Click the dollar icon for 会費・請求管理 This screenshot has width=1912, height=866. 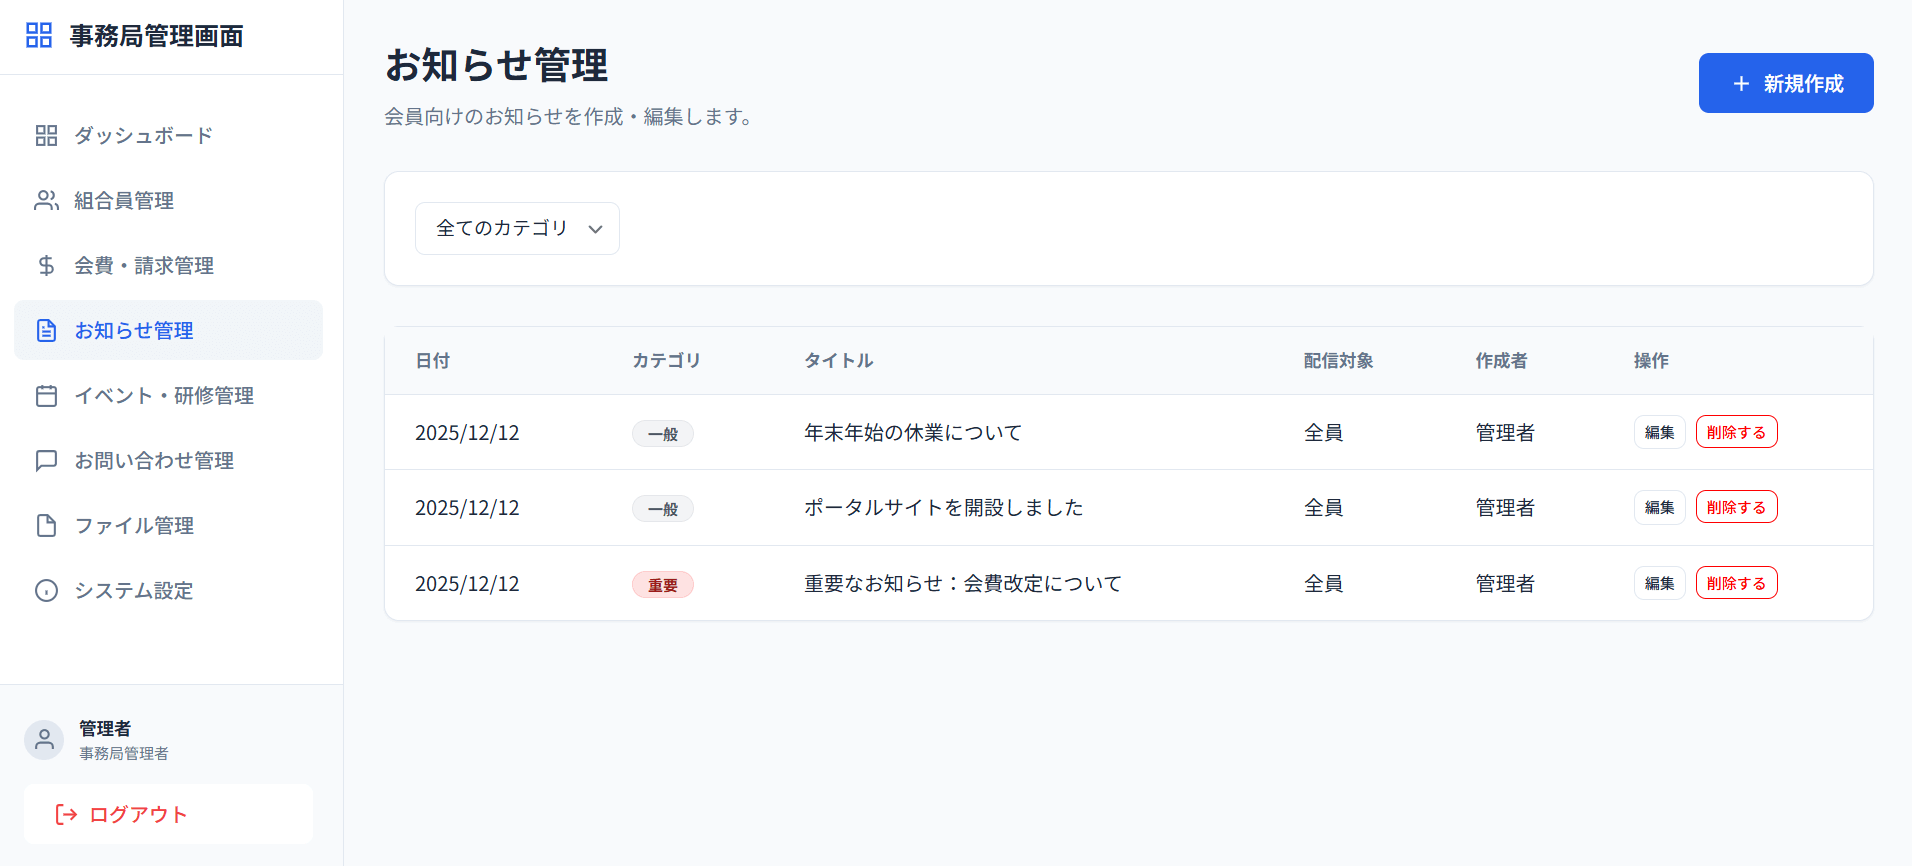coord(46,266)
